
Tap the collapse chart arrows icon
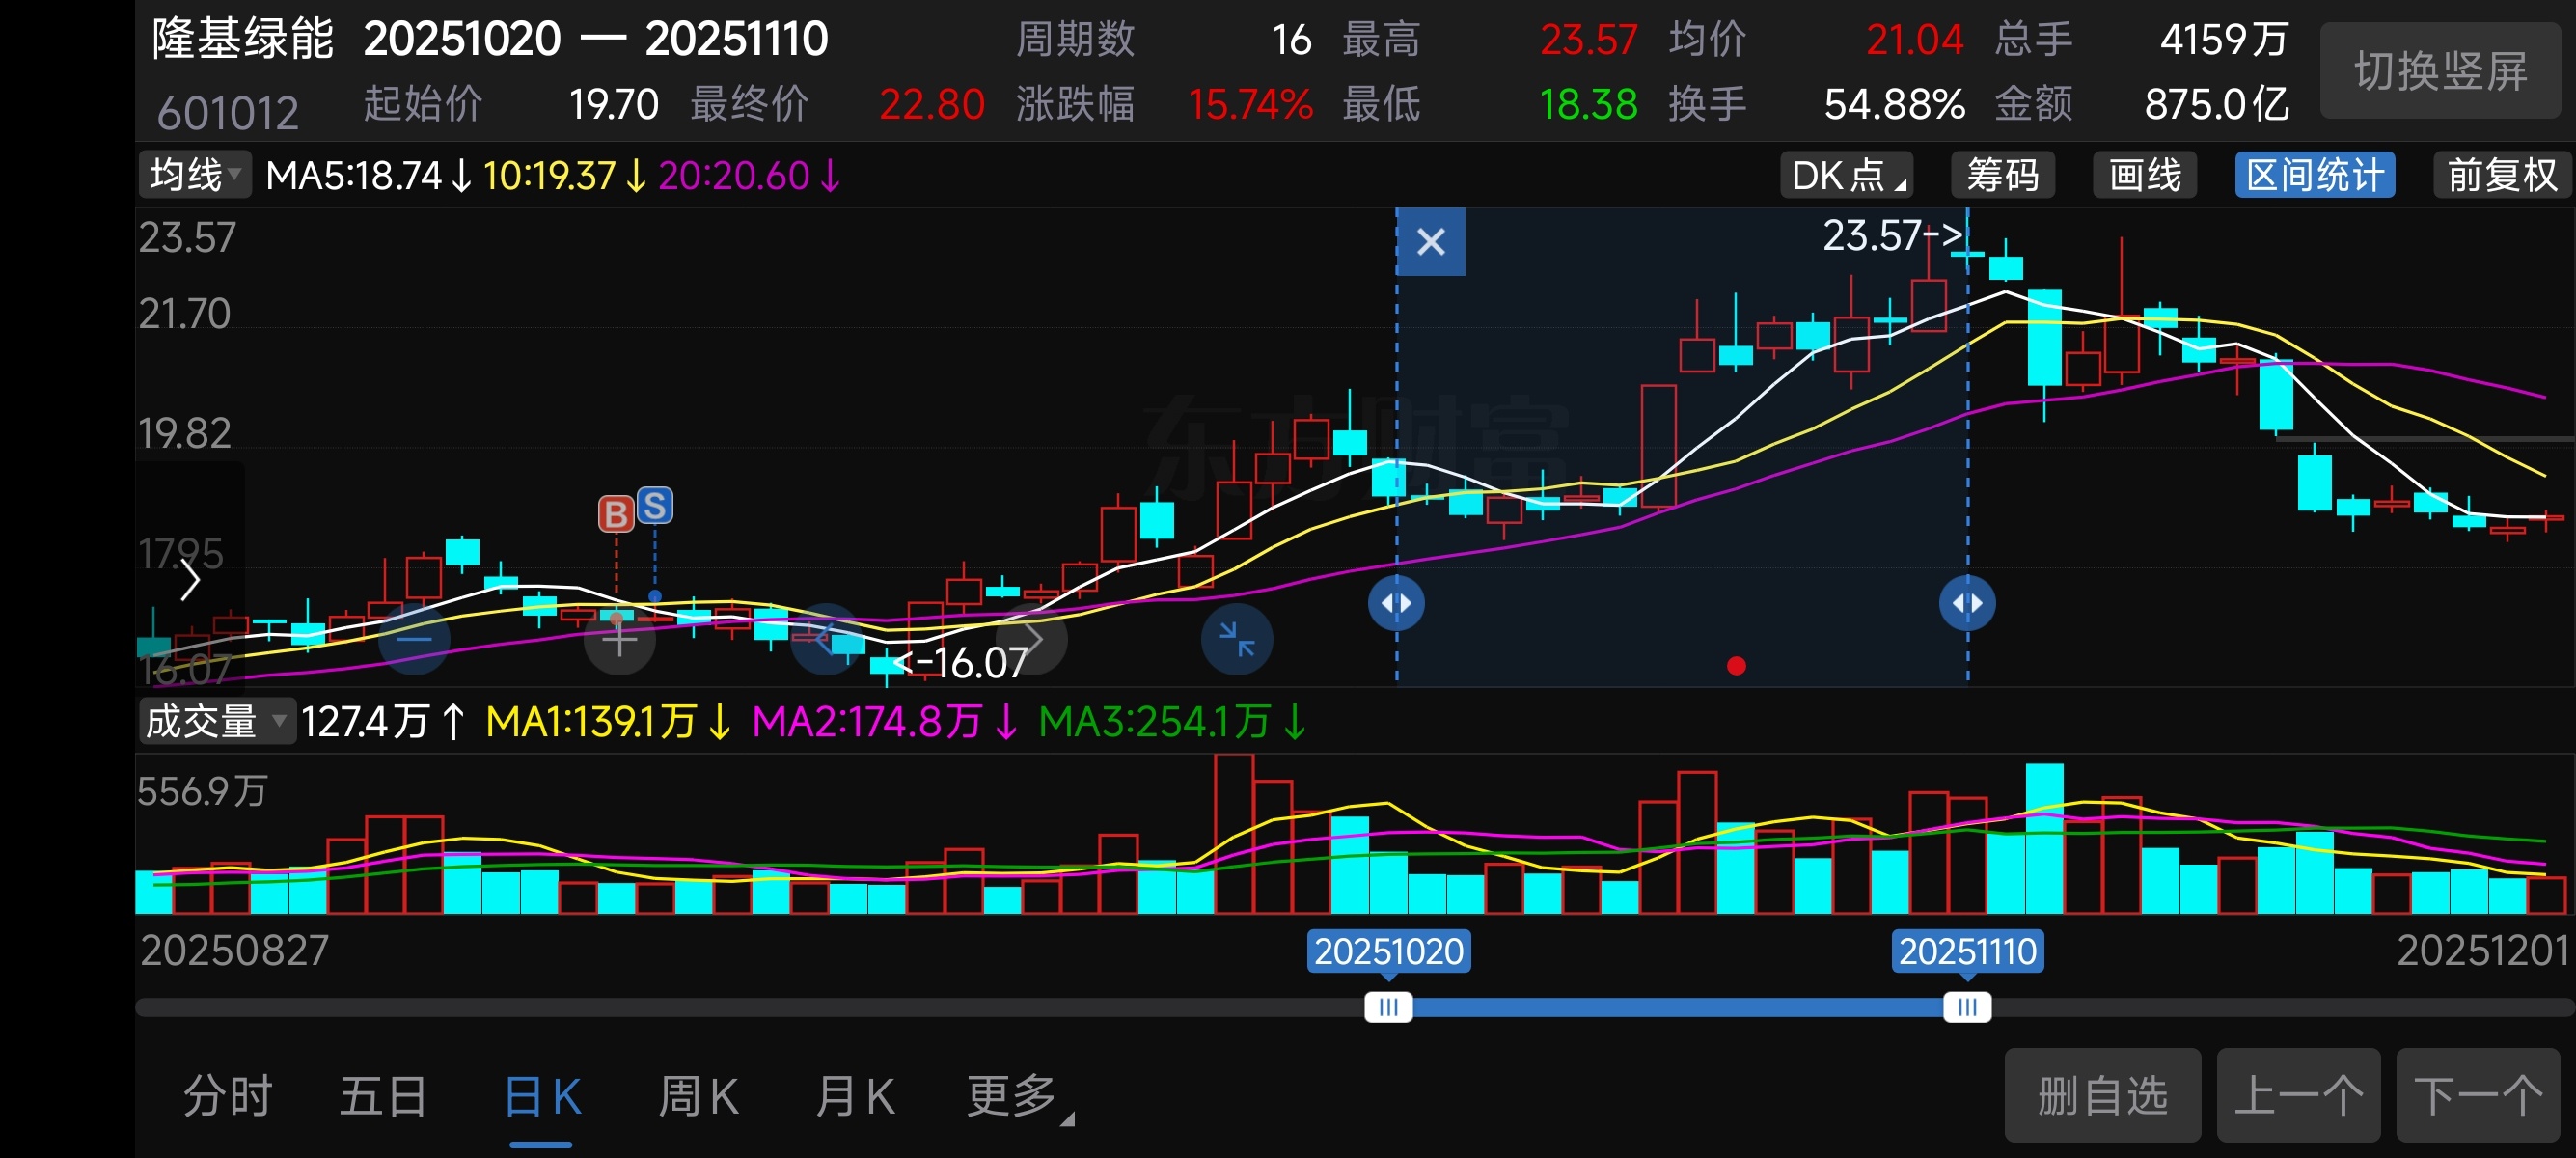tap(1236, 639)
